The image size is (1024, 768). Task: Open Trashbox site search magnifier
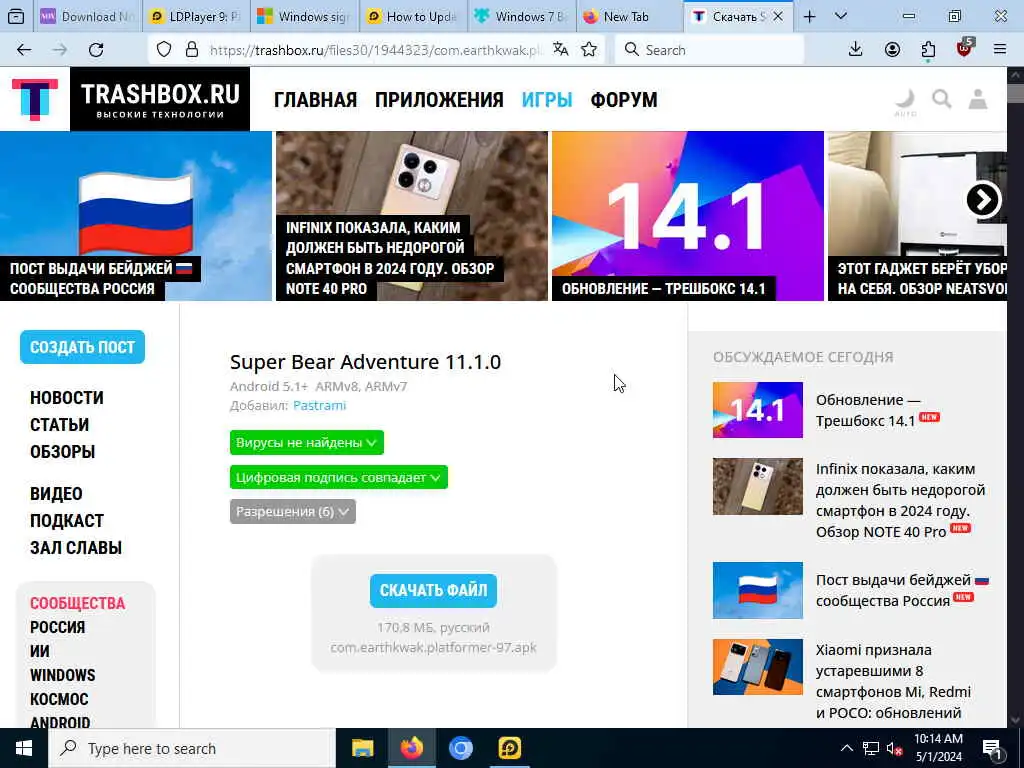942,99
